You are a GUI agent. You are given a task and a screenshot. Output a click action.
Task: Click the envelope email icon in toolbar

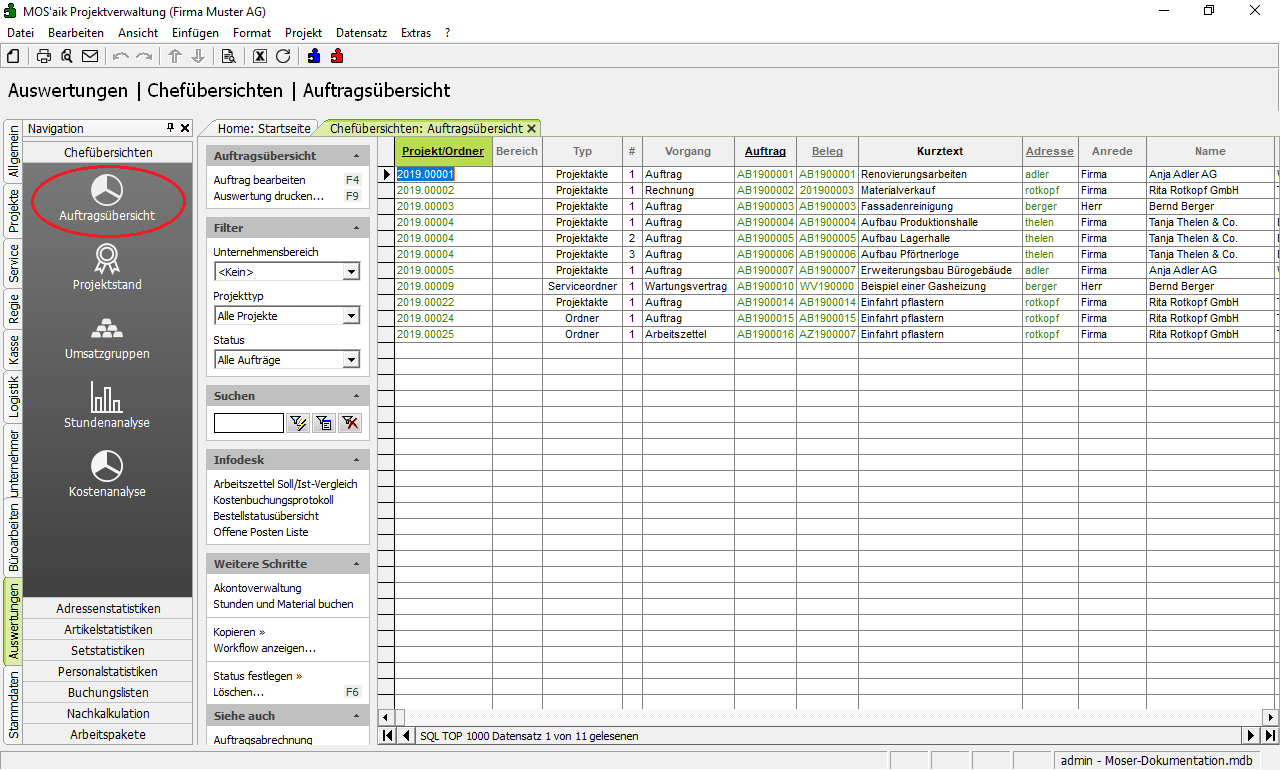pyautogui.click(x=90, y=56)
